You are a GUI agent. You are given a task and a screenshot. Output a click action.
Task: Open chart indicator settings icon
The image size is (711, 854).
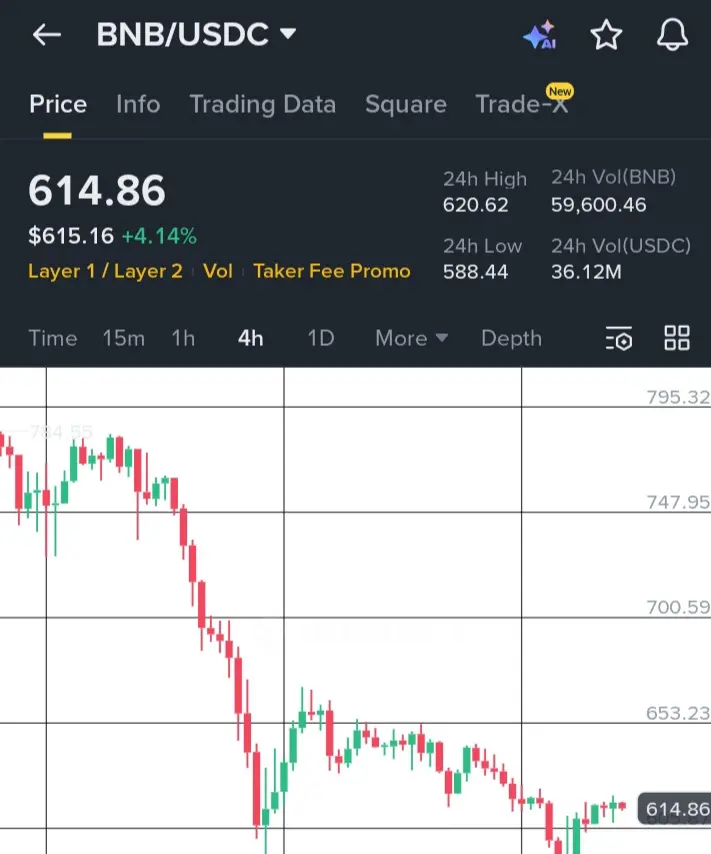(x=619, y=339)
